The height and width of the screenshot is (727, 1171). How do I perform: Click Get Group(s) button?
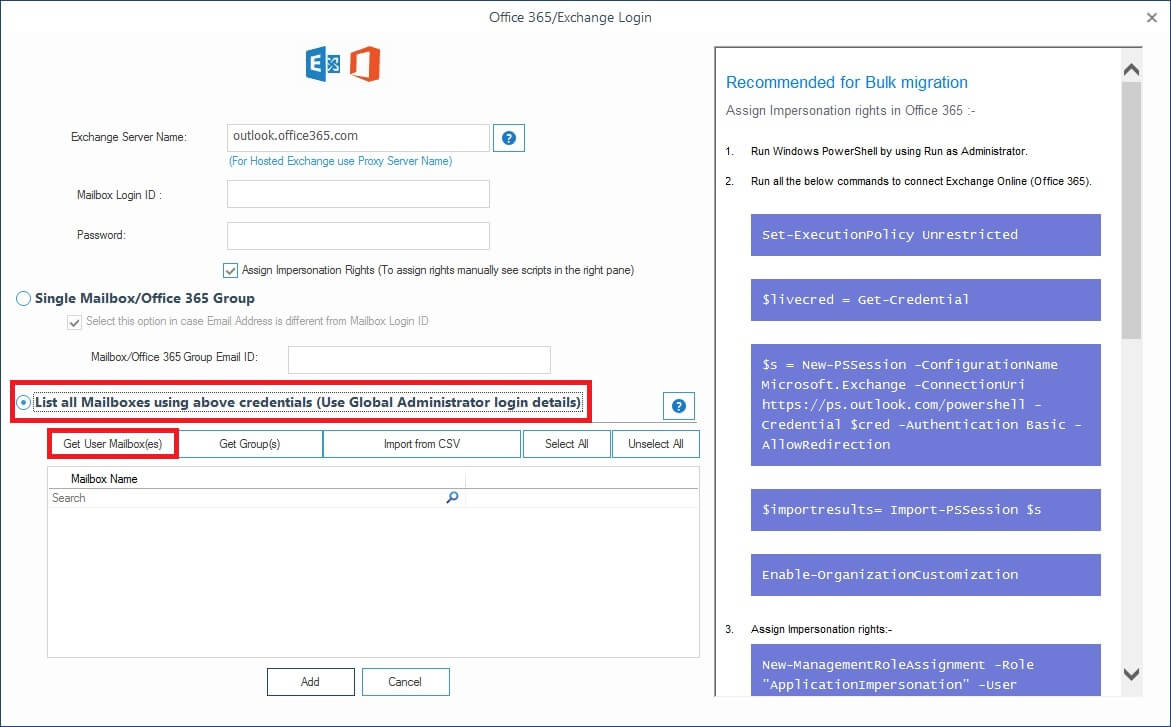pos(249,444)
